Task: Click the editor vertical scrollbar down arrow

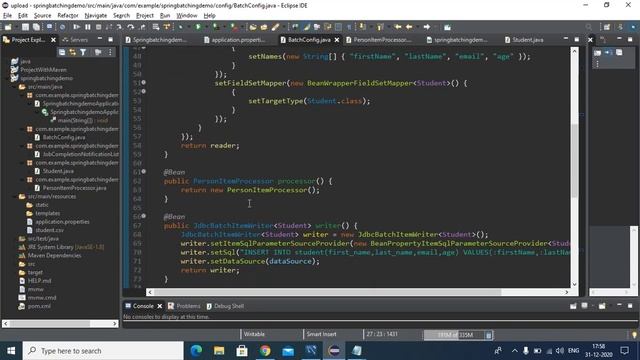Action: (574, 284)
